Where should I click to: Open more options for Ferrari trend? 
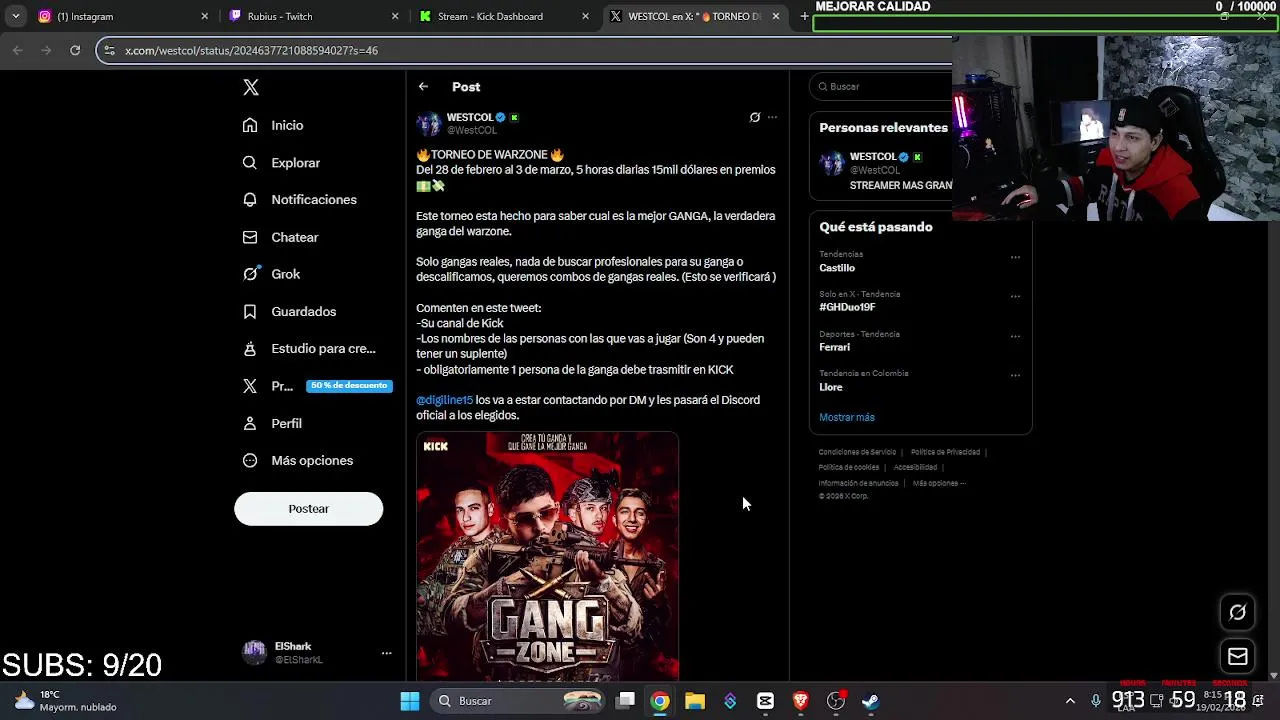point(1015,336)
